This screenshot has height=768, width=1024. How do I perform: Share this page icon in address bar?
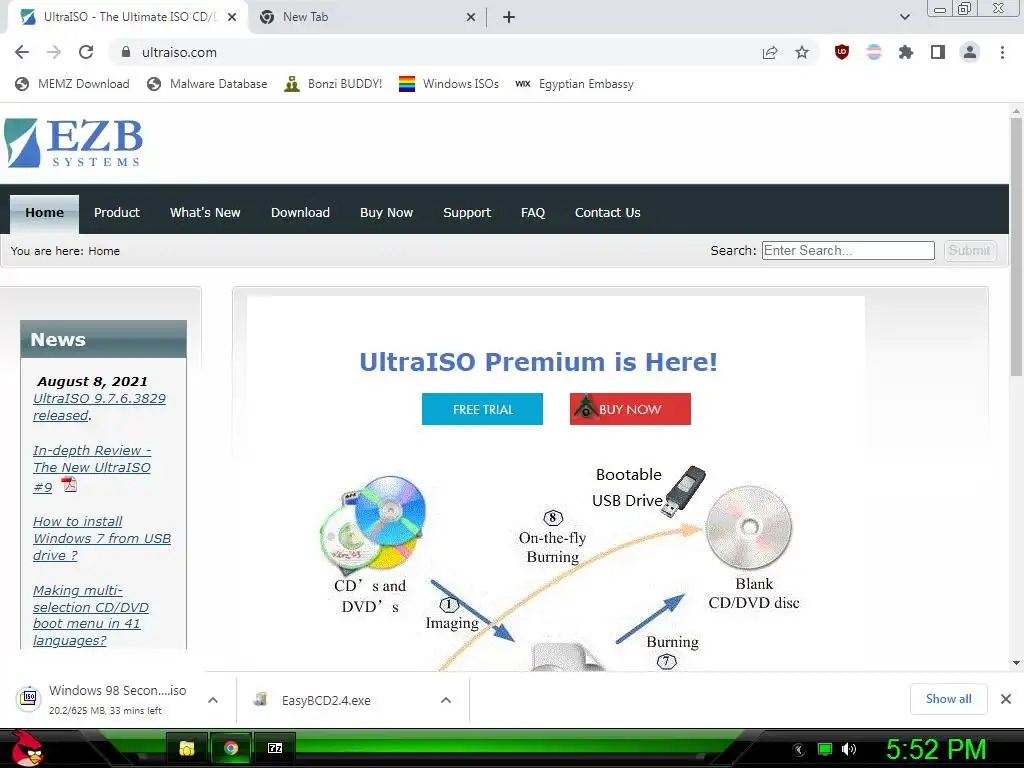(x=770, y=52)
